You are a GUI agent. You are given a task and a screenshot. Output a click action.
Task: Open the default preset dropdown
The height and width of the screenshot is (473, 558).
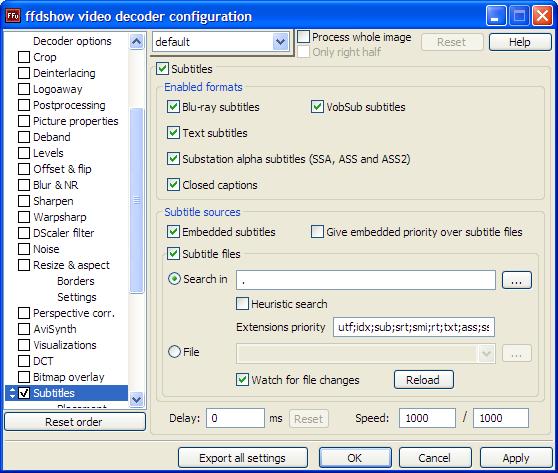point(280,42)
